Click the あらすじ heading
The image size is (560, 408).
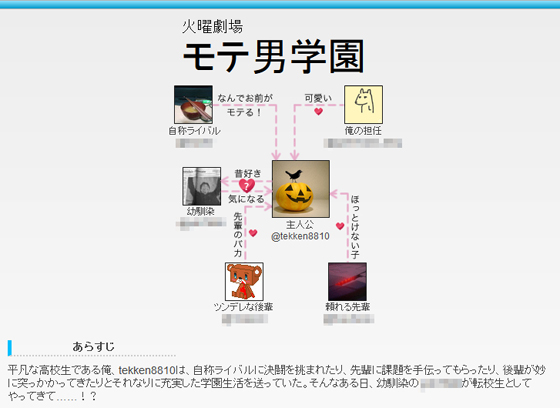(94, 347)
